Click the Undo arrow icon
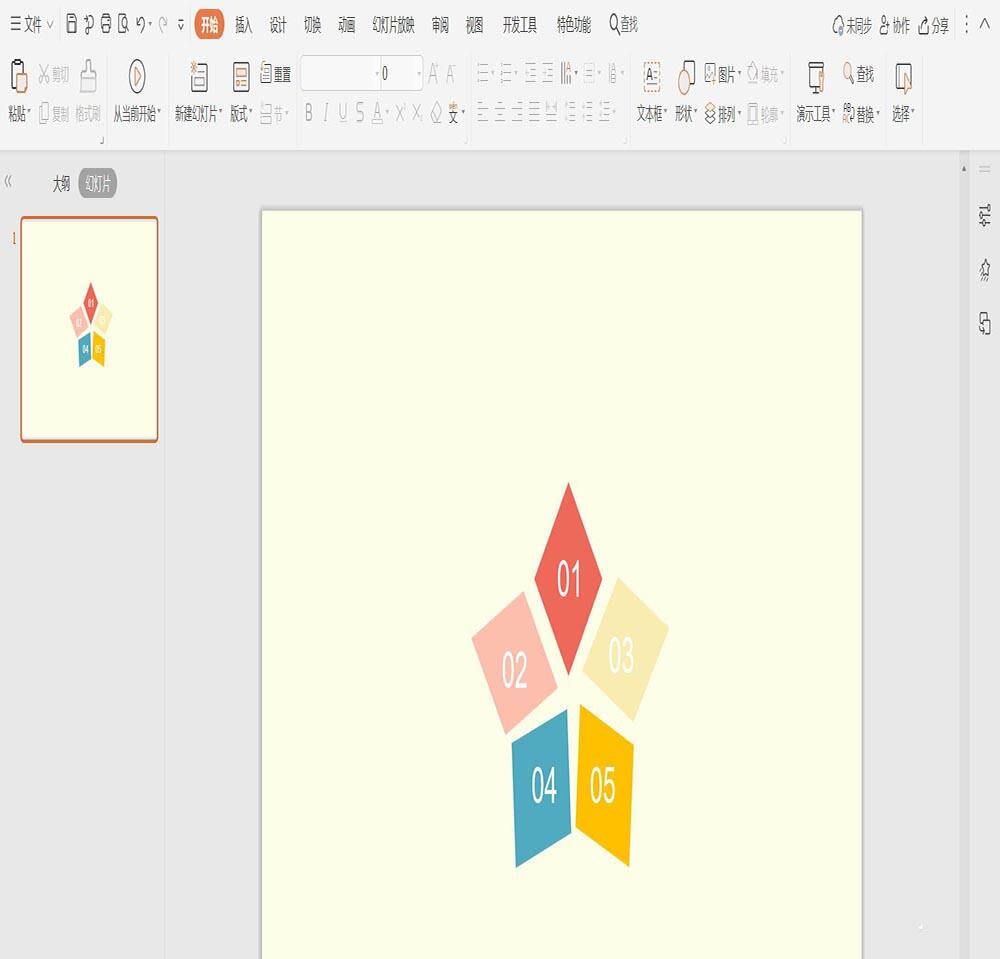The height and width of the screenshot is (959, 1000). pyautogui.click(x=140, y=25)
